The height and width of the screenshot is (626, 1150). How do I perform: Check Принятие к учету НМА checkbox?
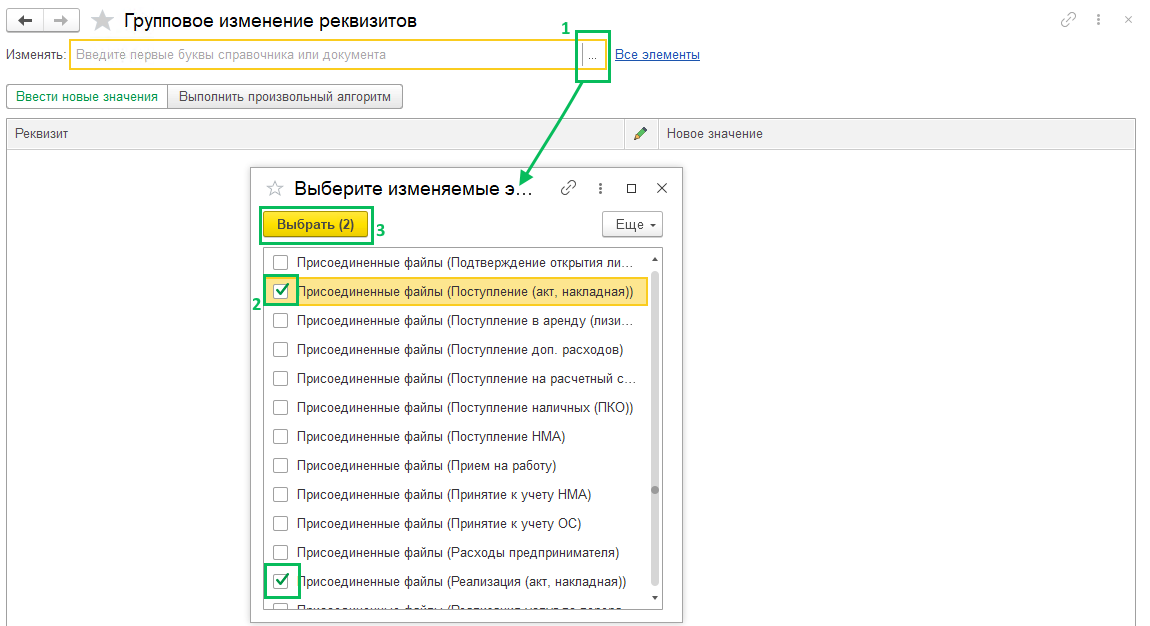280,495
